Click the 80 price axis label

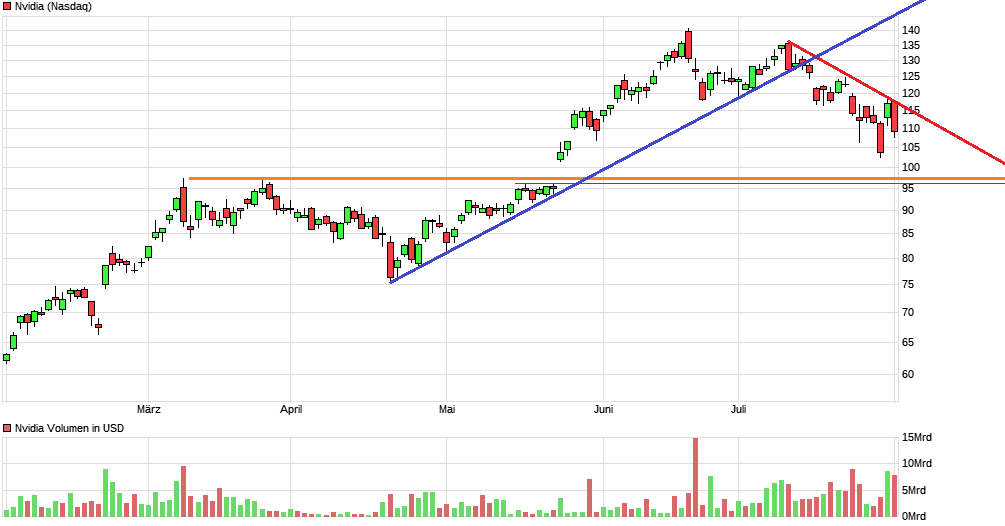pos(908,258)
